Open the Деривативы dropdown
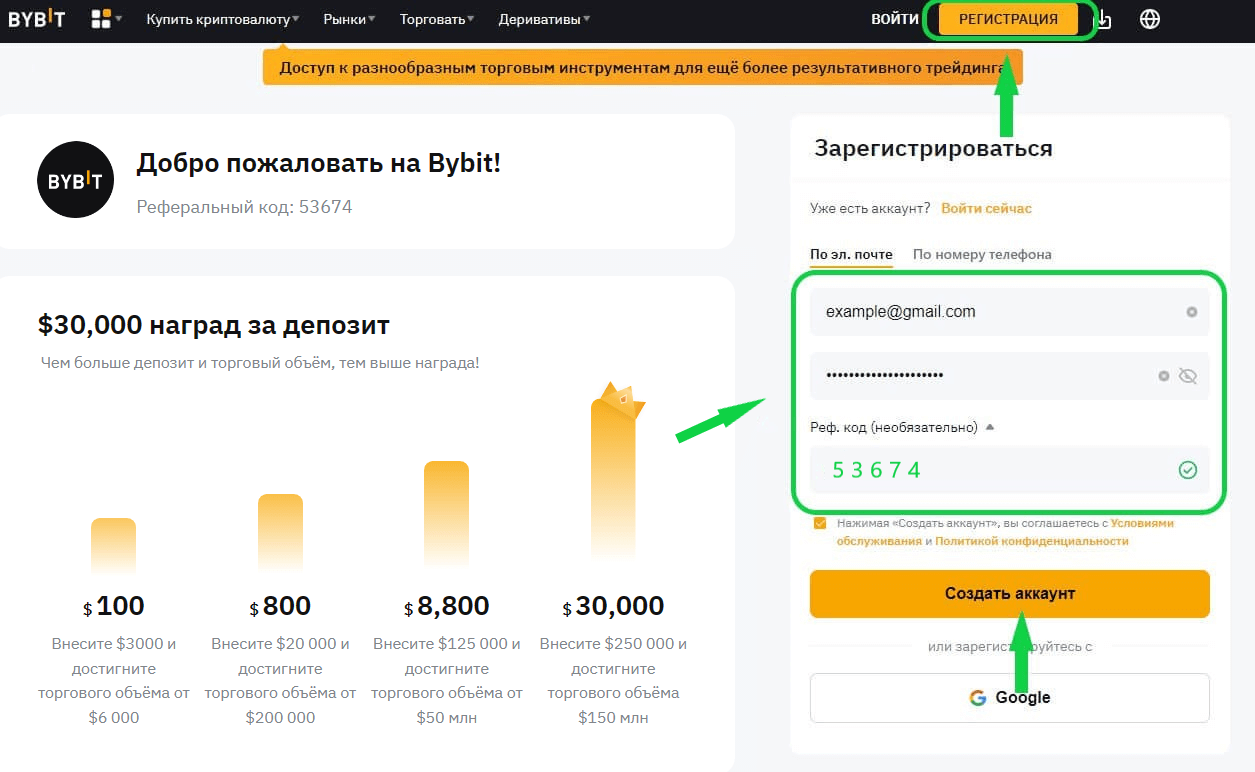 (x=544, y=19)
